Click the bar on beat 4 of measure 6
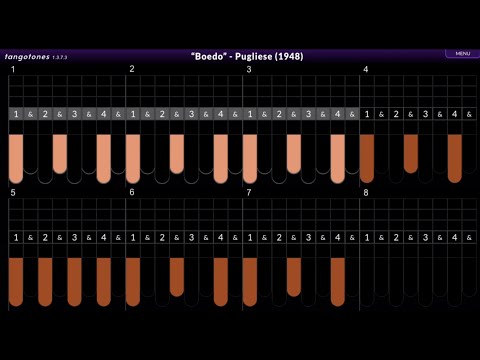 221,282
